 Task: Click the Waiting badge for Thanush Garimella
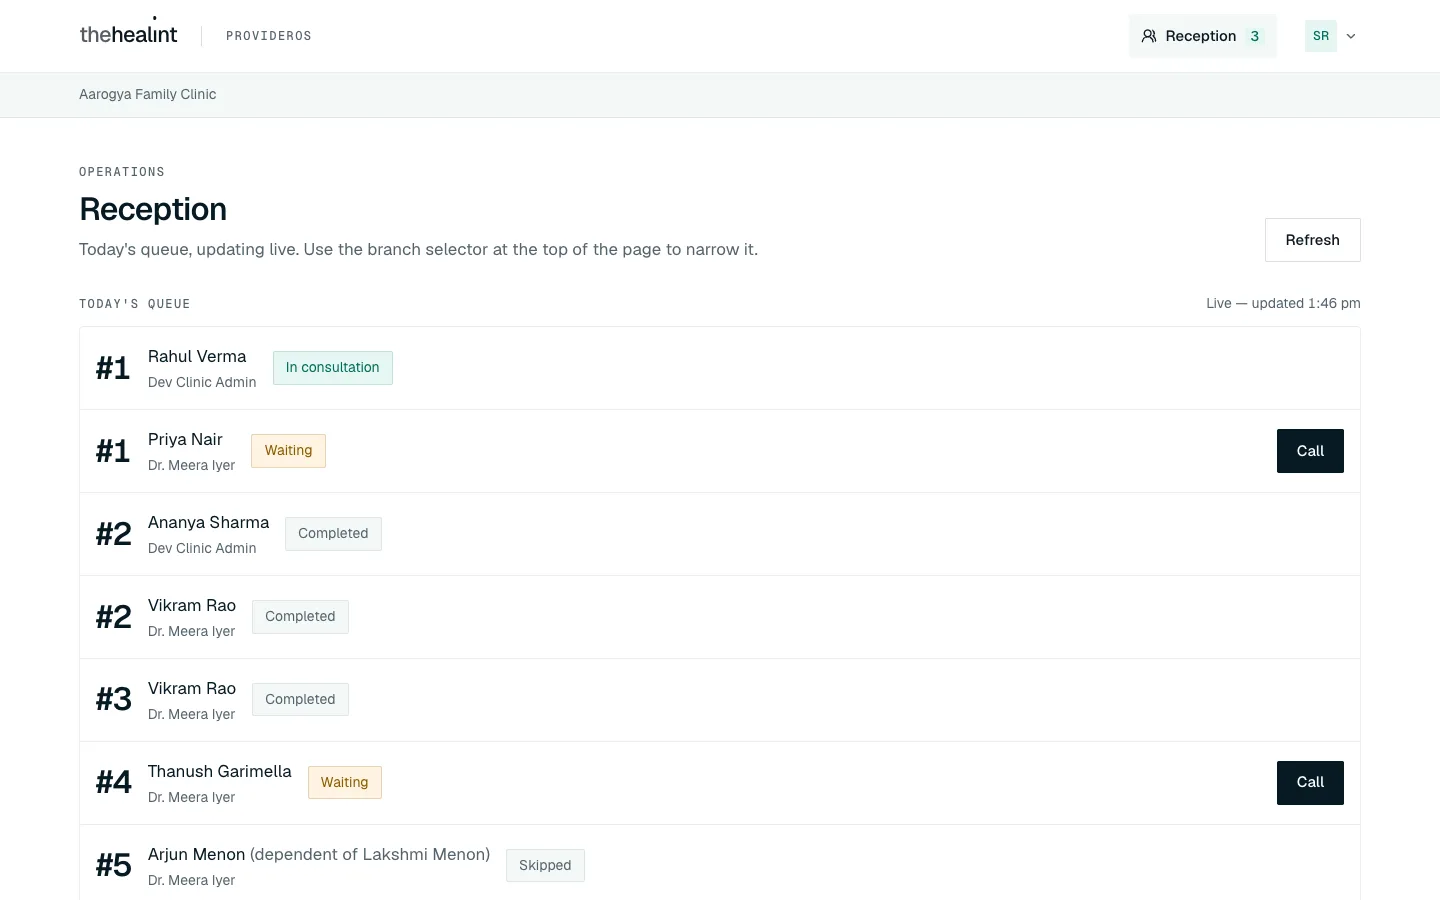(345, 783)
